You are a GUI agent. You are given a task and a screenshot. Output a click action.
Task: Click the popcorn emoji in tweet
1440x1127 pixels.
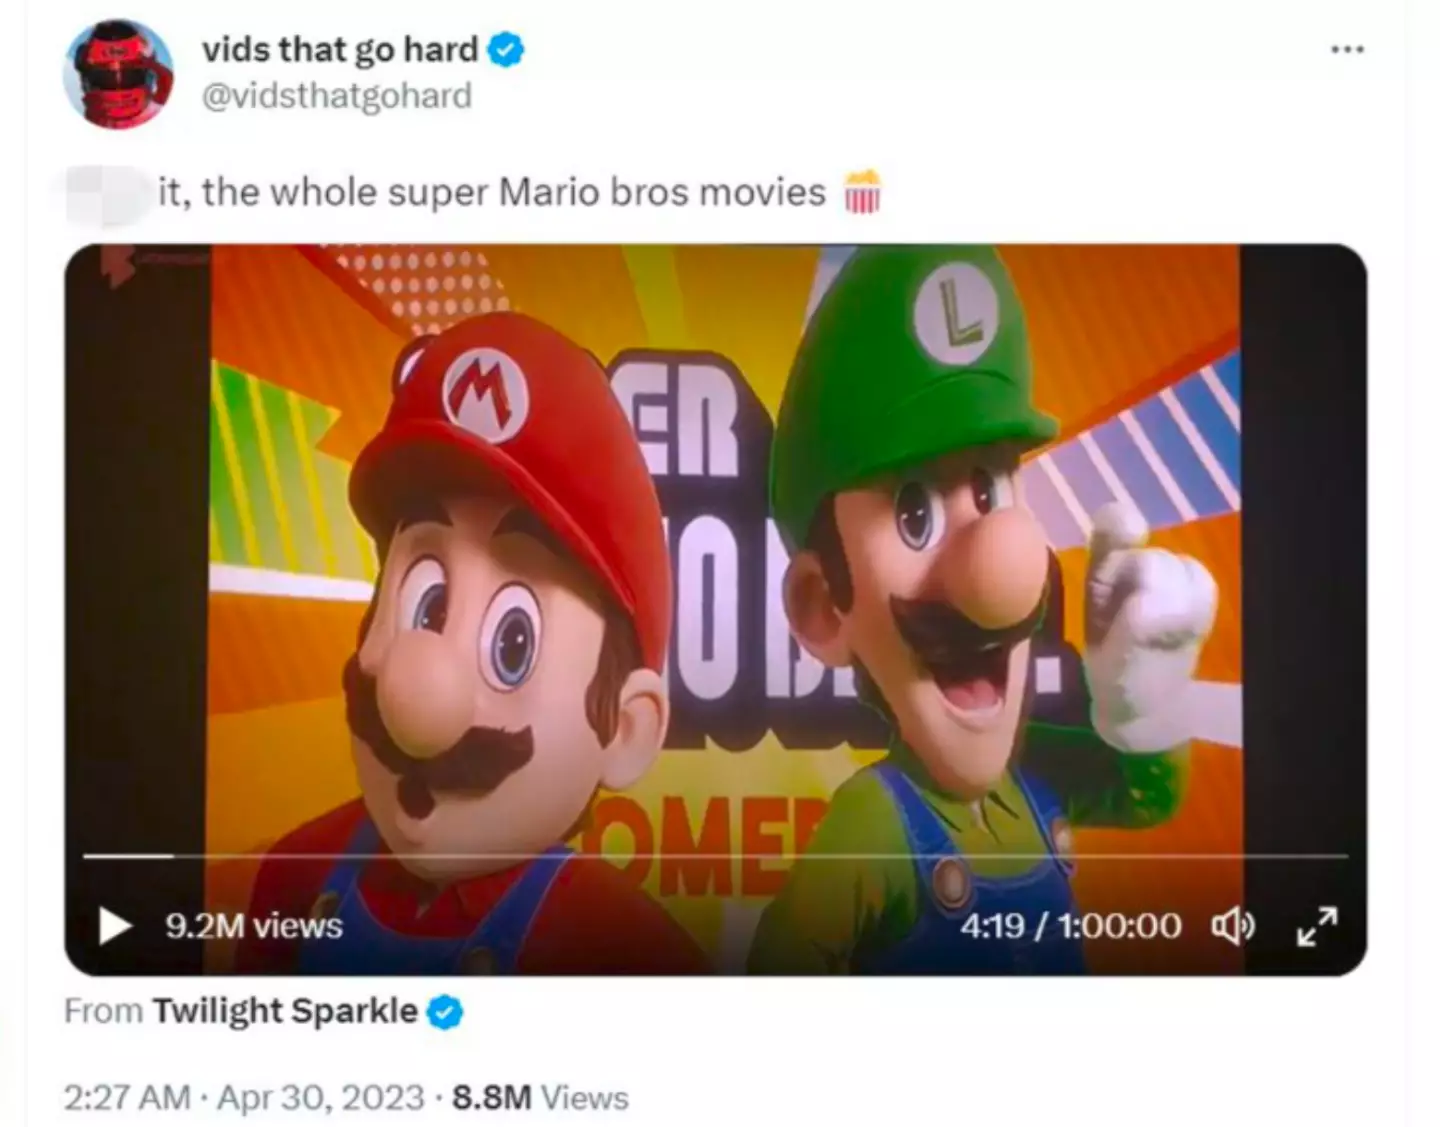coord(862,192)
